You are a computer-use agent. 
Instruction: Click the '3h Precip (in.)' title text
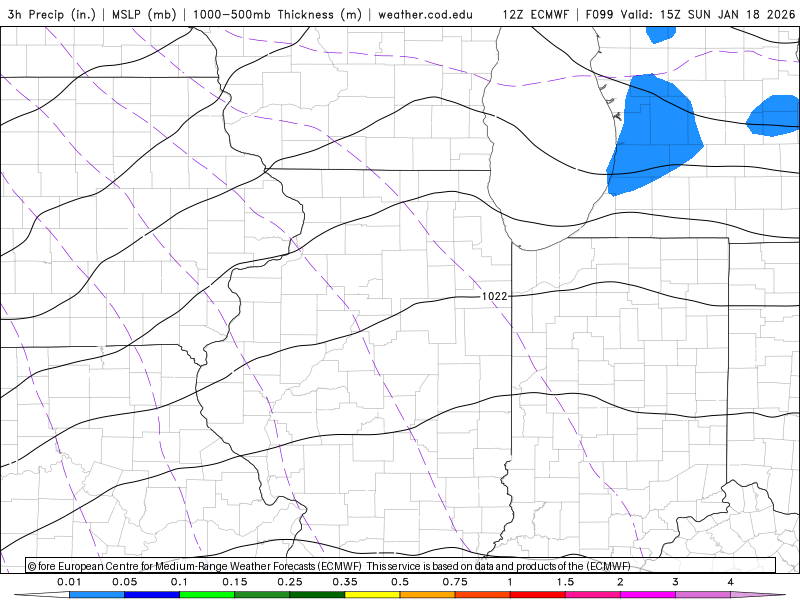click(52, 14)
